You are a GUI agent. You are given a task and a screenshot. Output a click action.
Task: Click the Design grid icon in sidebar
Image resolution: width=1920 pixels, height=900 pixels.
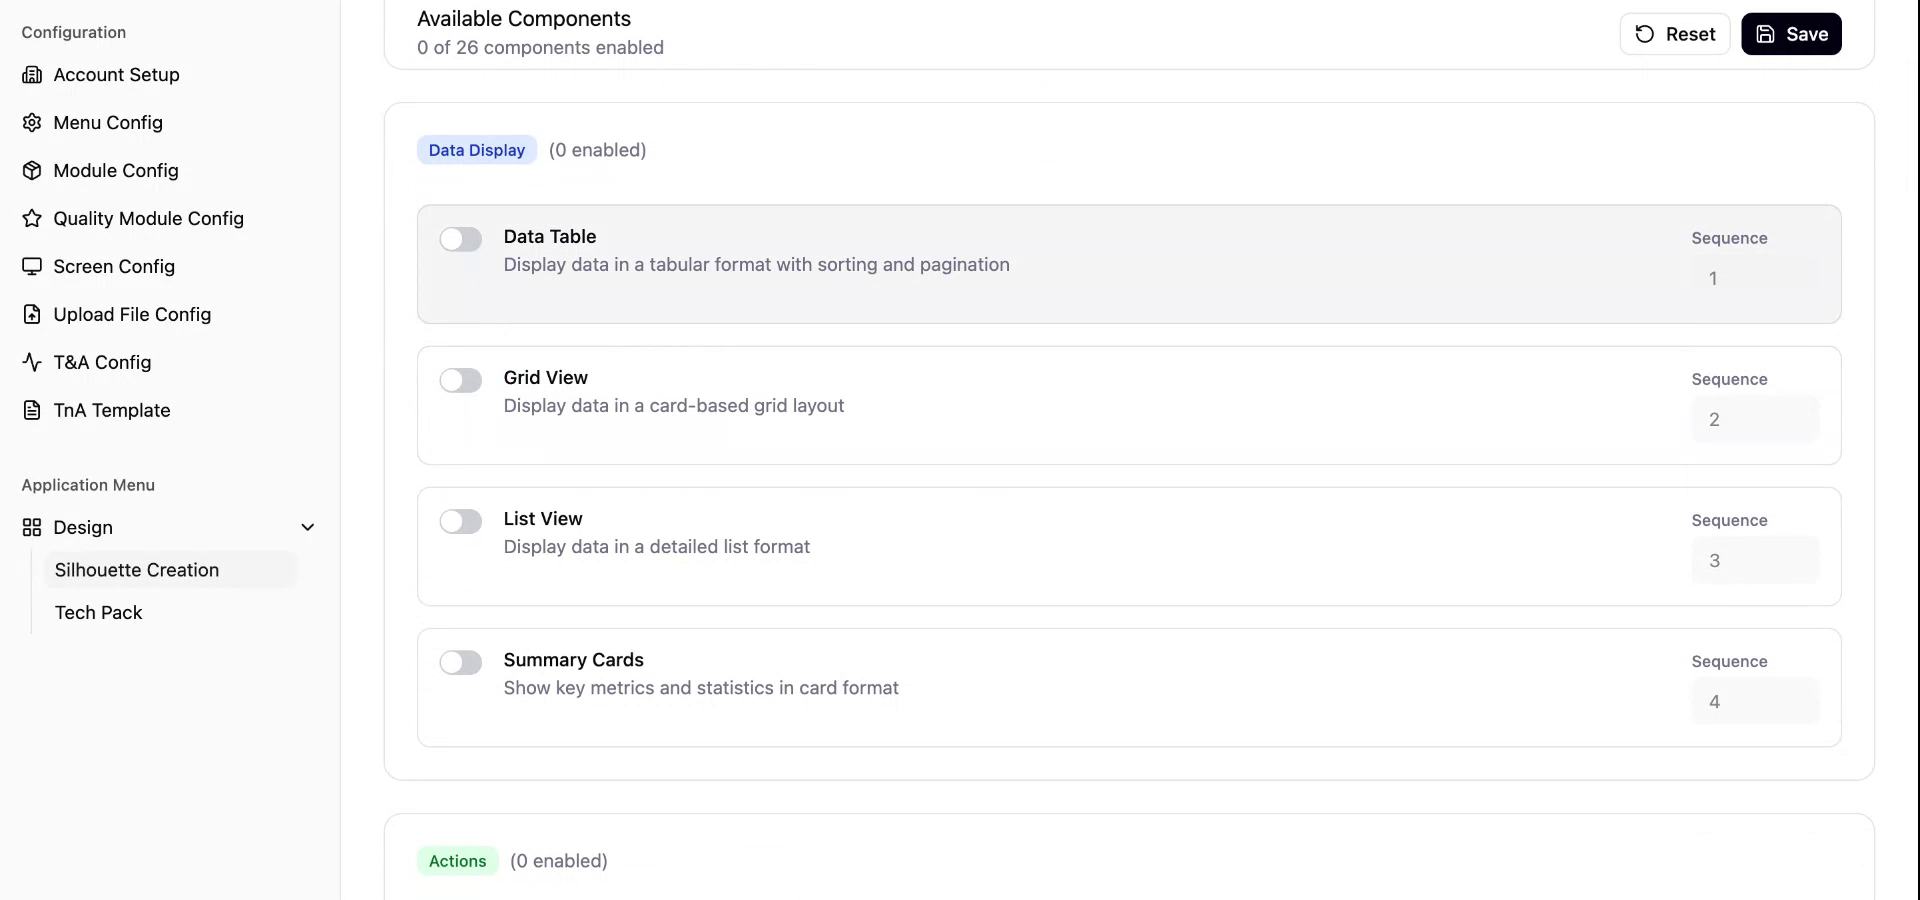31,527
